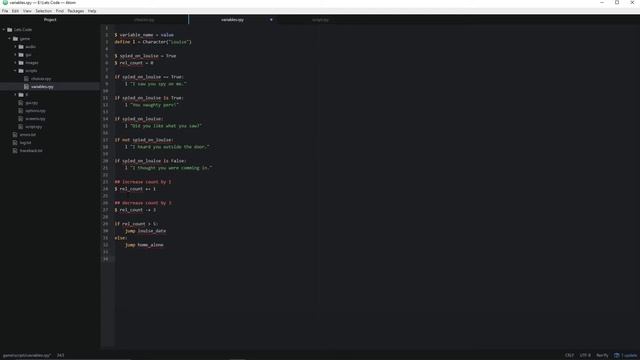Open the Find menu

pos(60,11)
